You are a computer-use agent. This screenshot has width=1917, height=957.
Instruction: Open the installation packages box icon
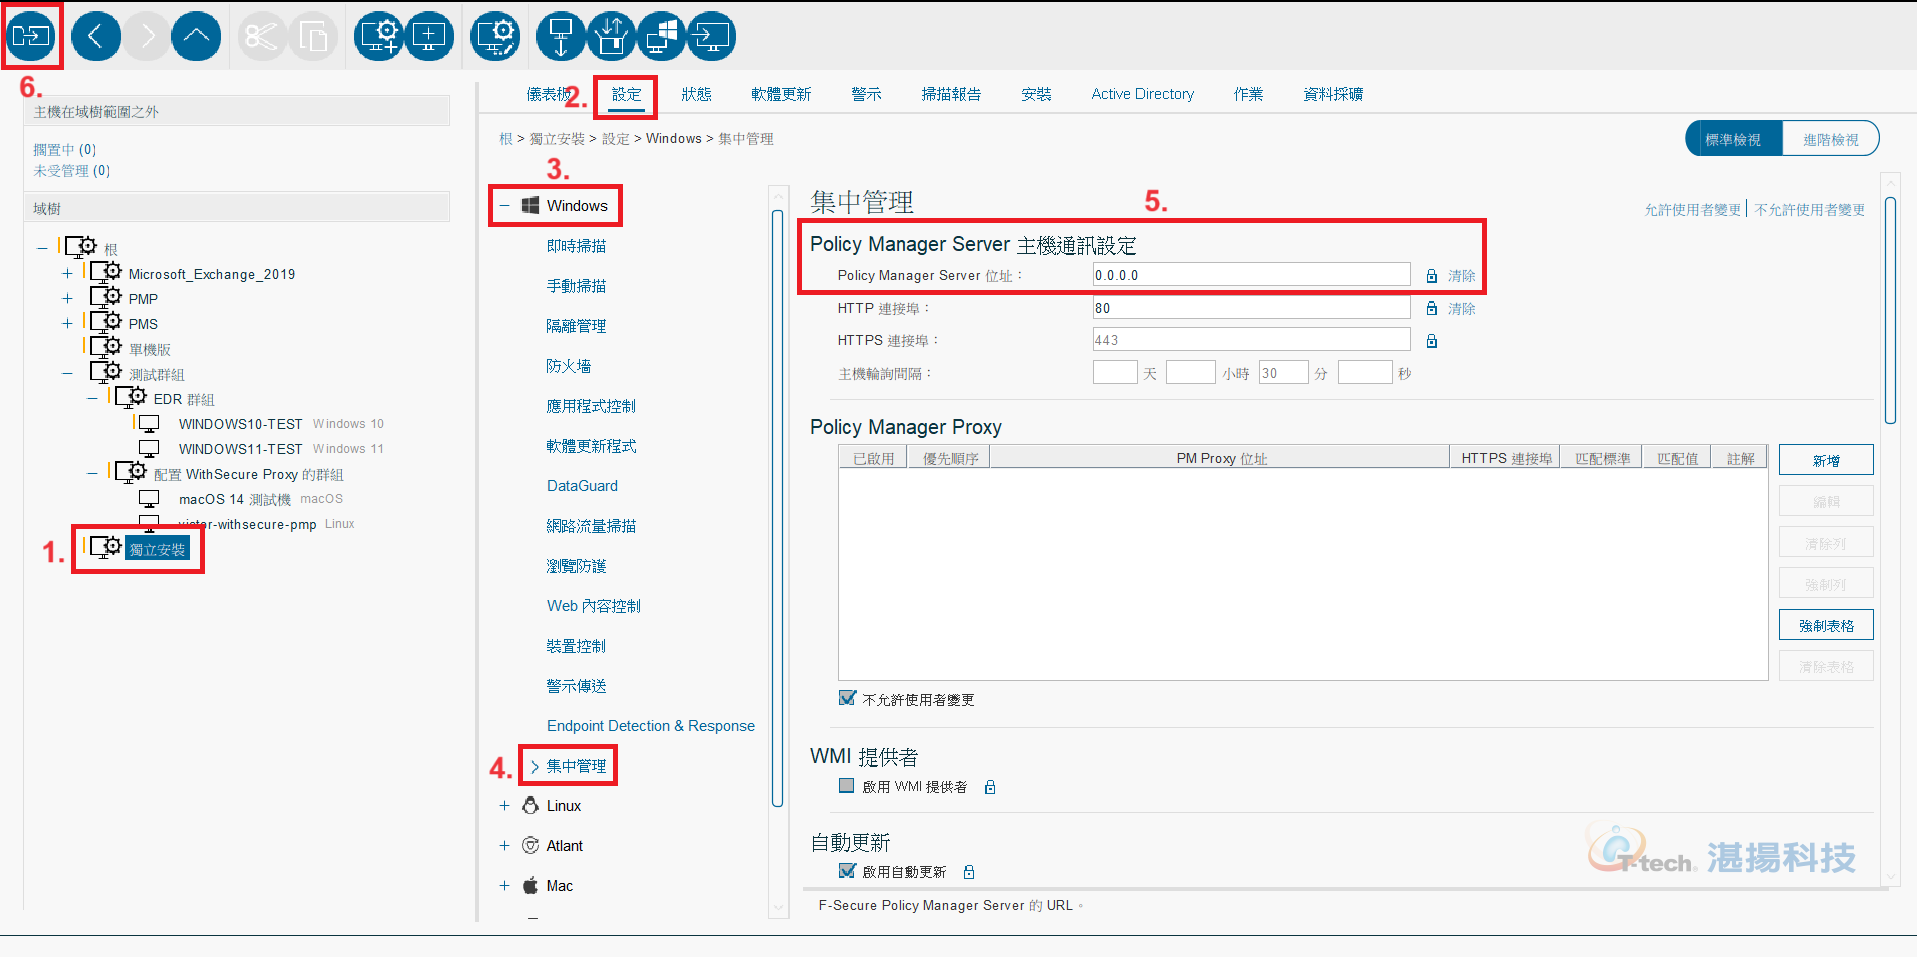[611, 37]
